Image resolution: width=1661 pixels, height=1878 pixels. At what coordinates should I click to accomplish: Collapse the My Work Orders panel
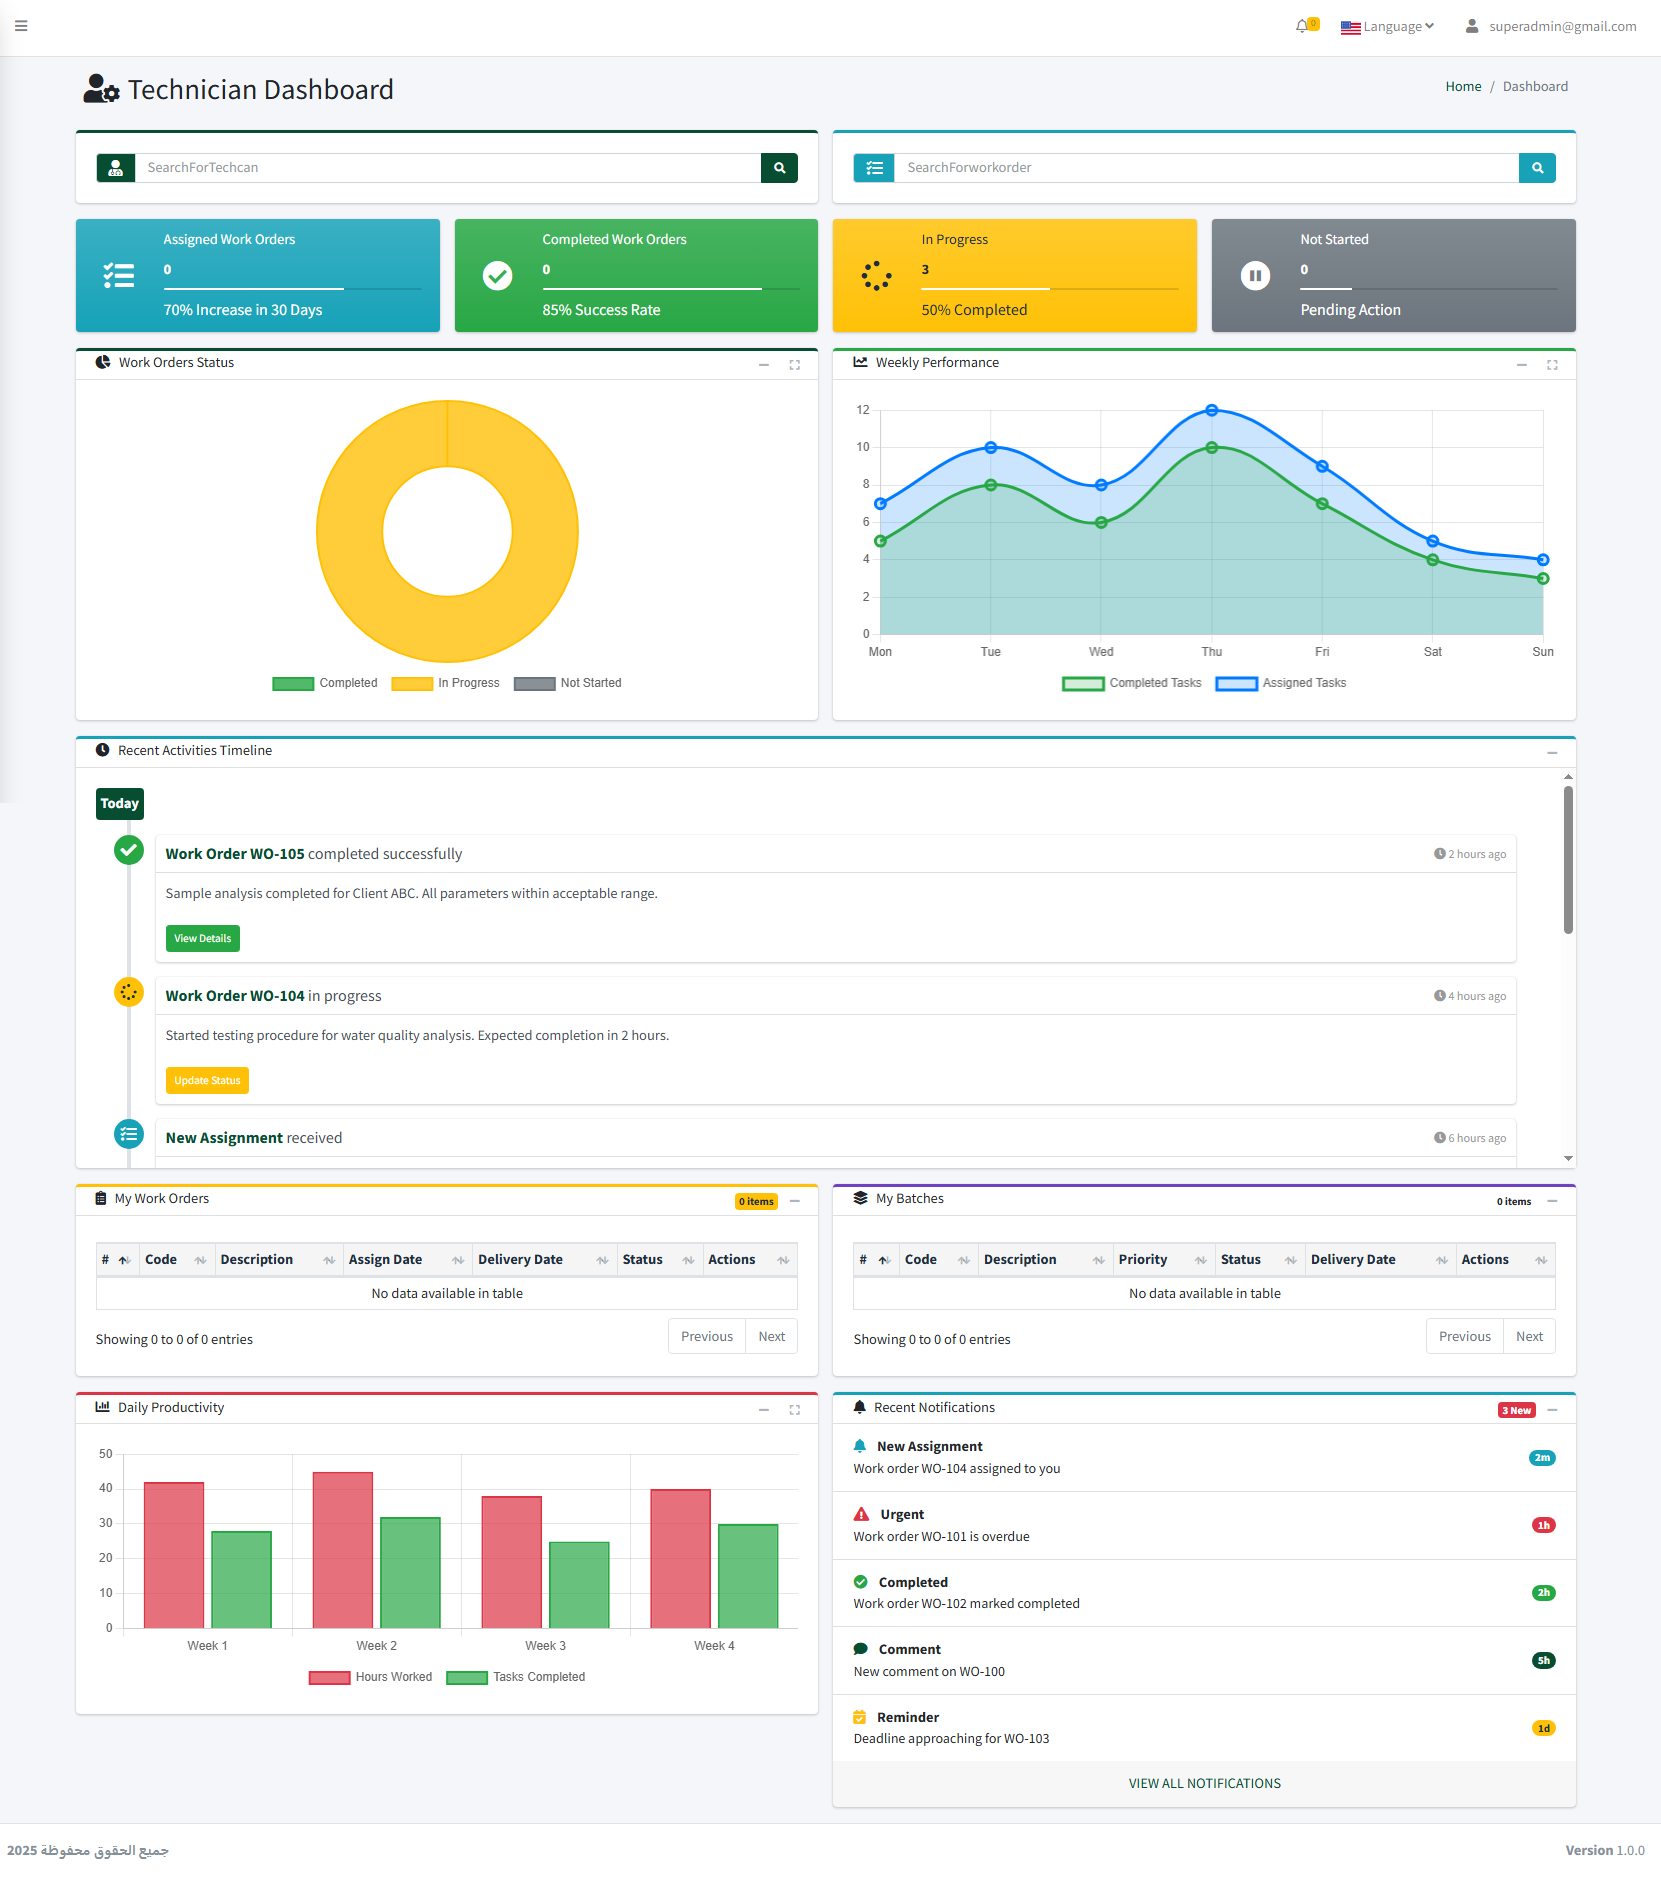click(x=795, y=1201)
